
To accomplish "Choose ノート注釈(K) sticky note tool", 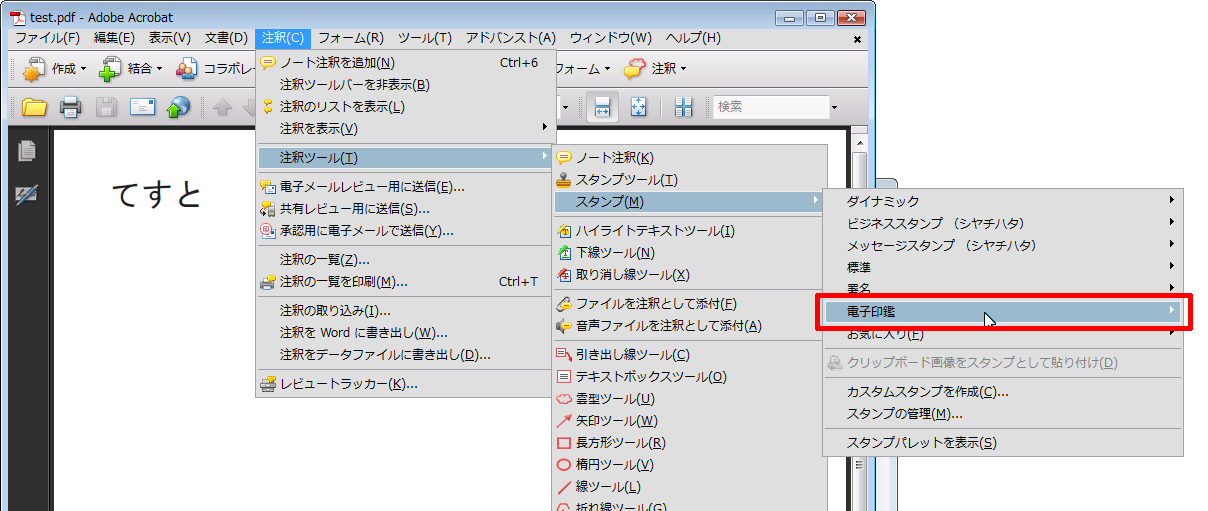I will 691,158.
